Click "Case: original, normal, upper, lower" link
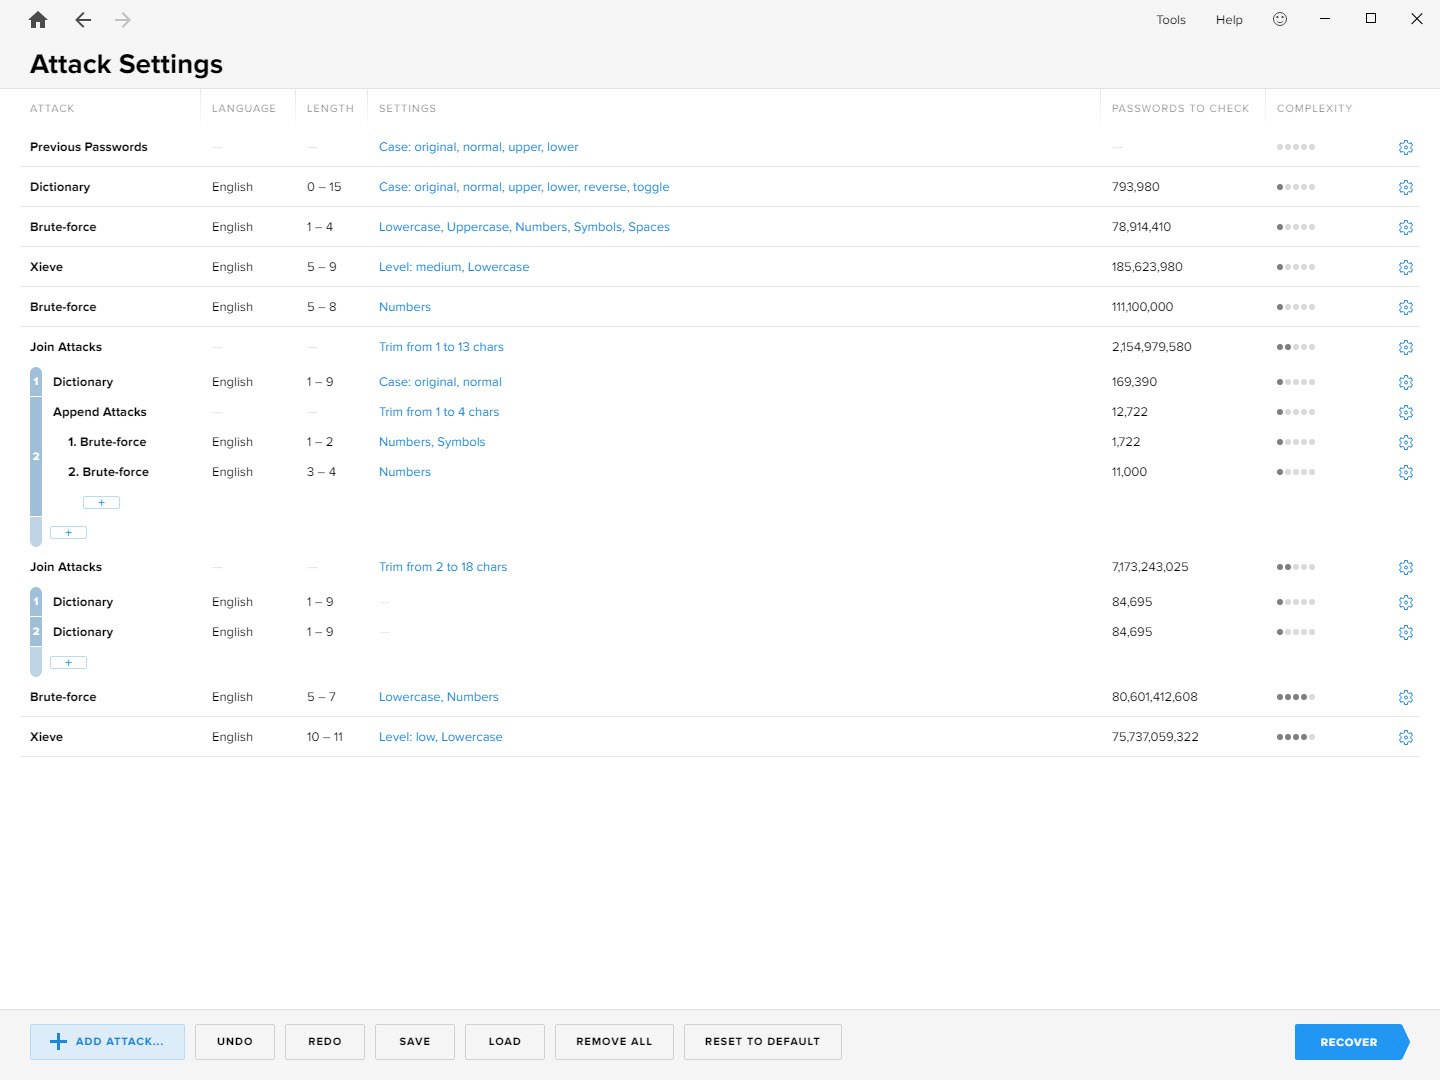This screenshot has width=1440, height=1080. click(478, 146)
